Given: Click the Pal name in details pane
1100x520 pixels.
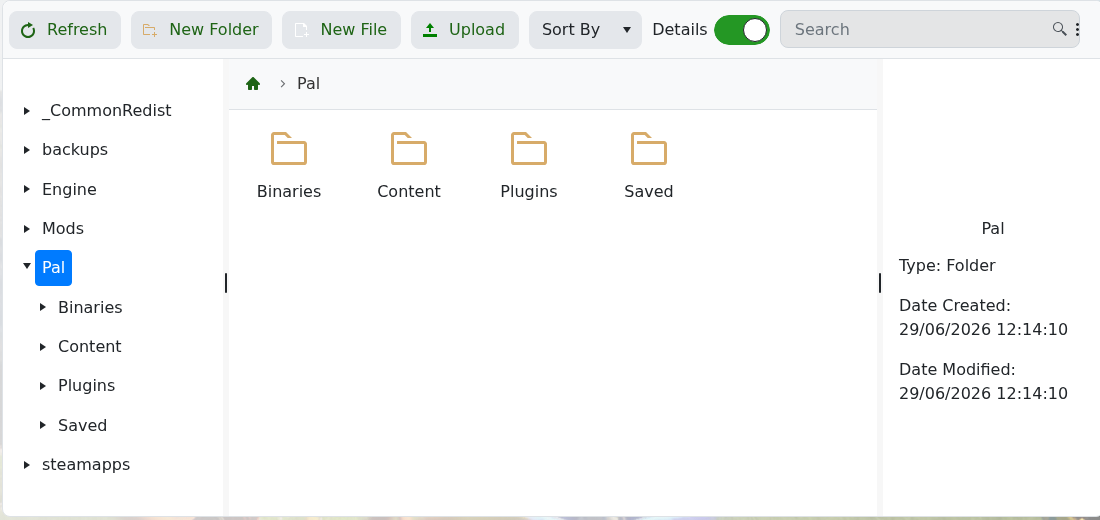Looking at the screenshot, I should click(x=993, y=229).
